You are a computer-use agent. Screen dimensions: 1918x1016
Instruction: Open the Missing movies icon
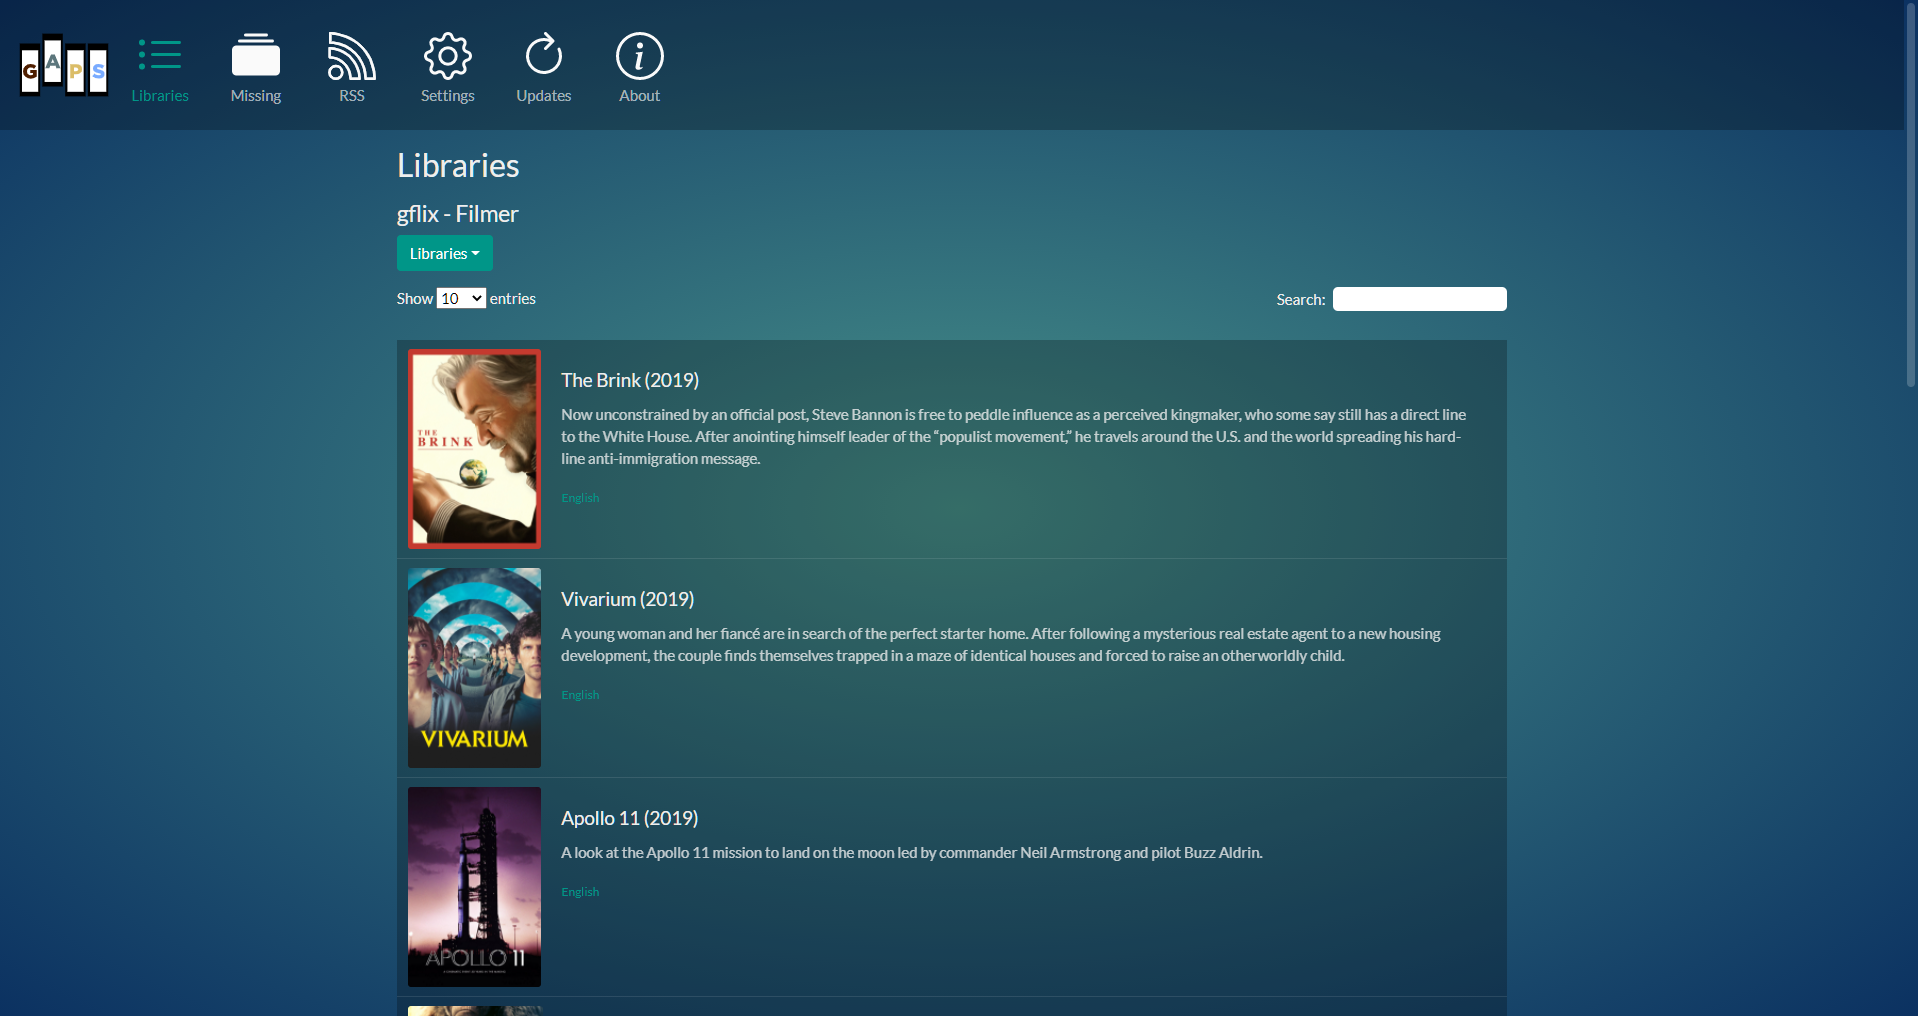pyautogui.click(x=256, y=56)
